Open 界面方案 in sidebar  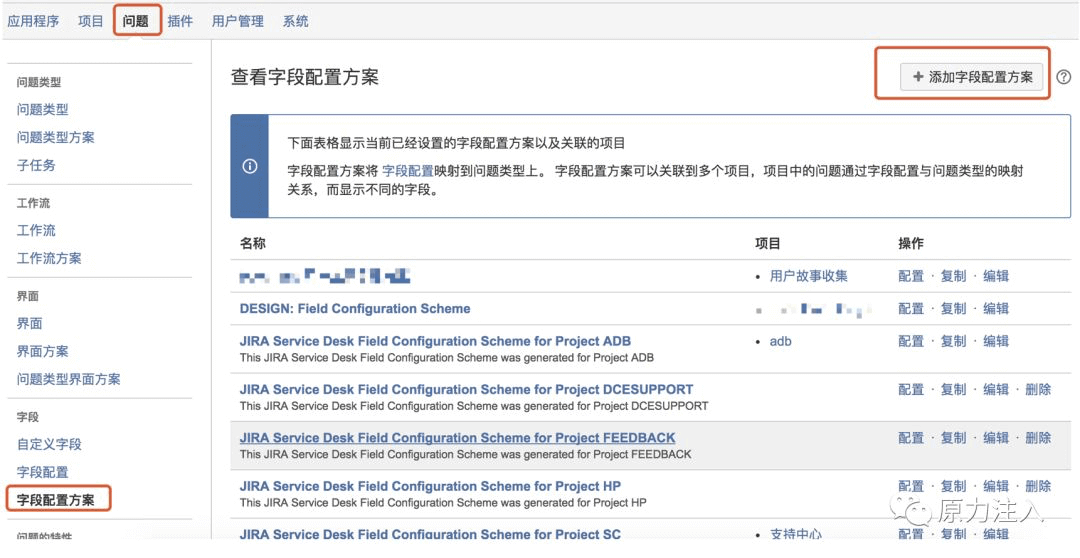coord(43,351)
